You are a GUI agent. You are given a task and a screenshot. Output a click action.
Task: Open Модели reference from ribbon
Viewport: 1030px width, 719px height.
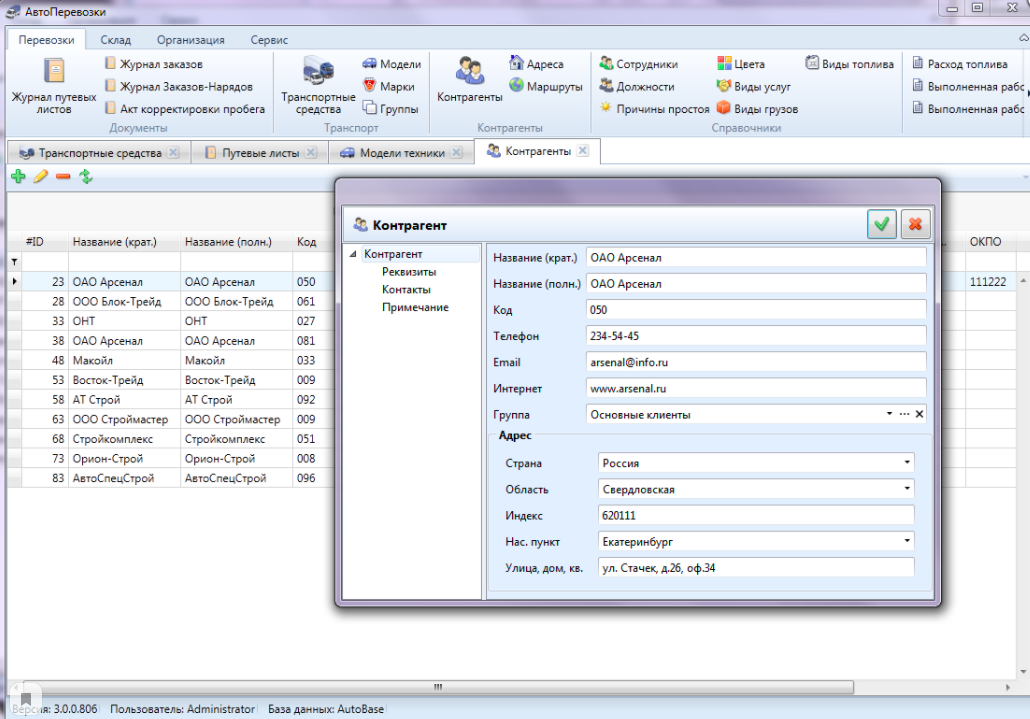(392, 64)
